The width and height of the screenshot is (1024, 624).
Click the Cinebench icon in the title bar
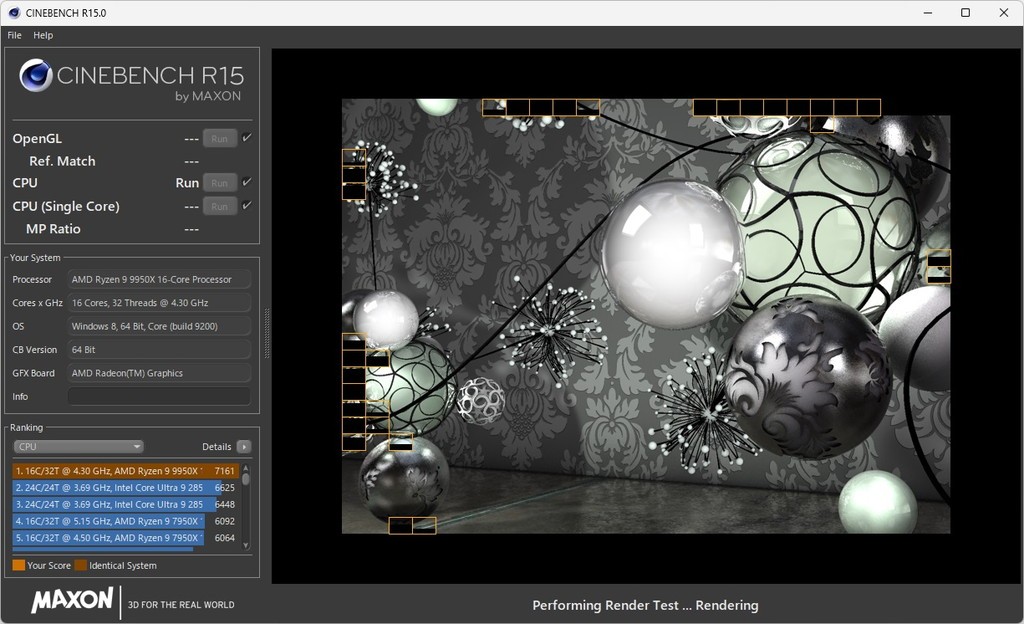13,13
